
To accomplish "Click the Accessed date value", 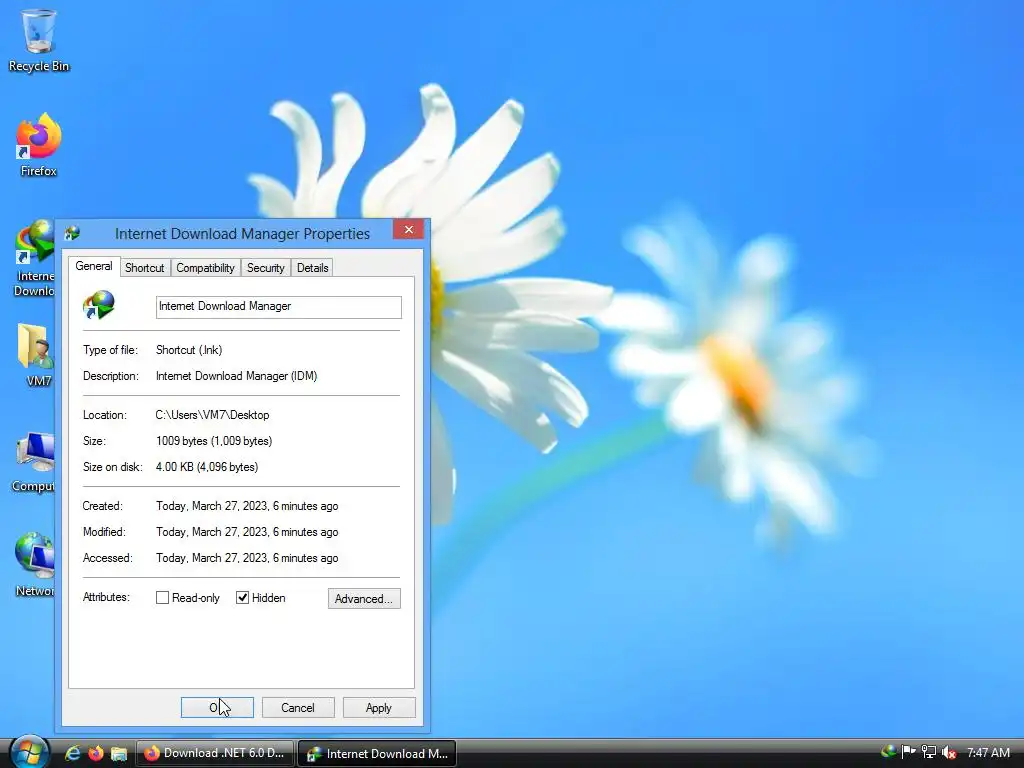I will tap(247, 558).
